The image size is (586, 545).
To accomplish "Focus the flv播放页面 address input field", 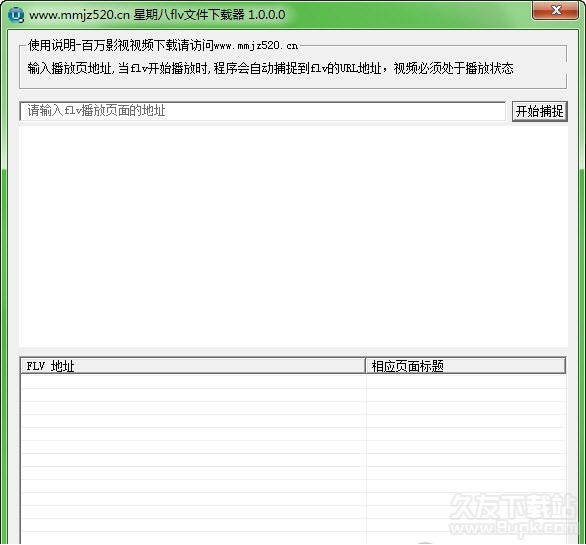I will (262, 111).
